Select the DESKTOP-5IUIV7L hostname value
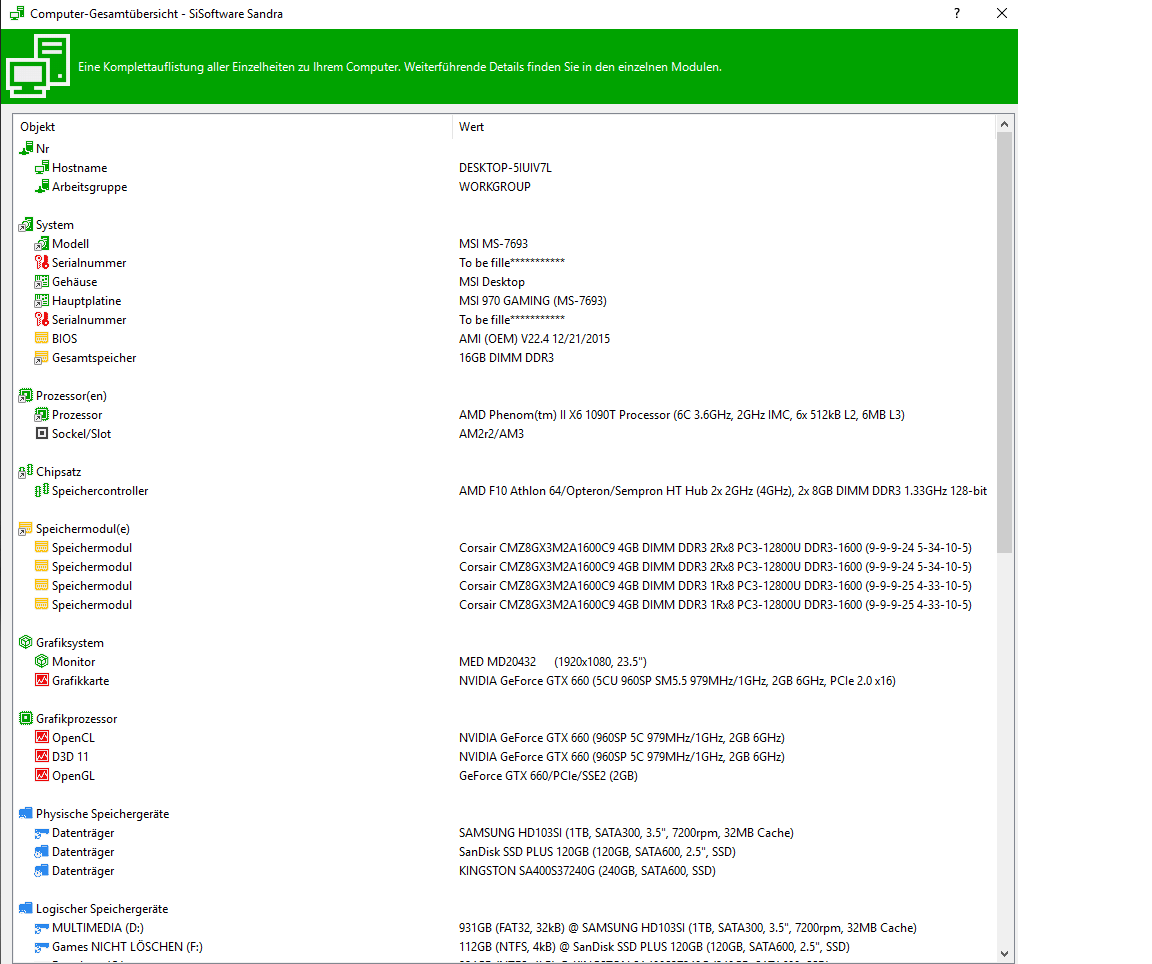Image resolution: width=1152 pixels, height=964 pixels. coord(505,168)
